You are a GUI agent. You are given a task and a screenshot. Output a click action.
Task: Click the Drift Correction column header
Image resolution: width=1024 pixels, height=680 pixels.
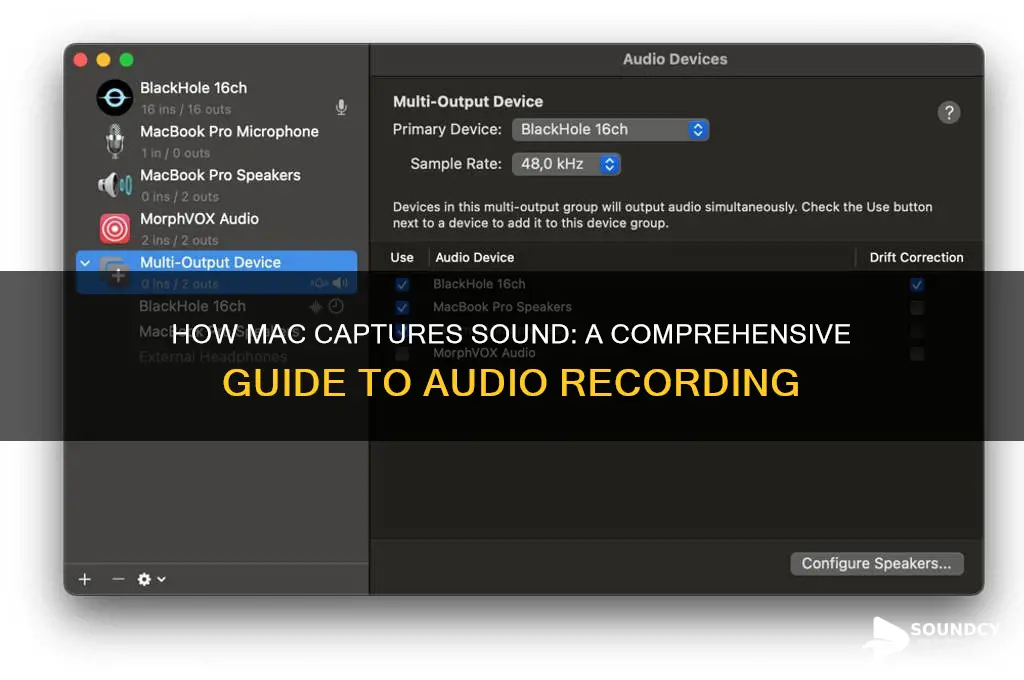(916, 257)
